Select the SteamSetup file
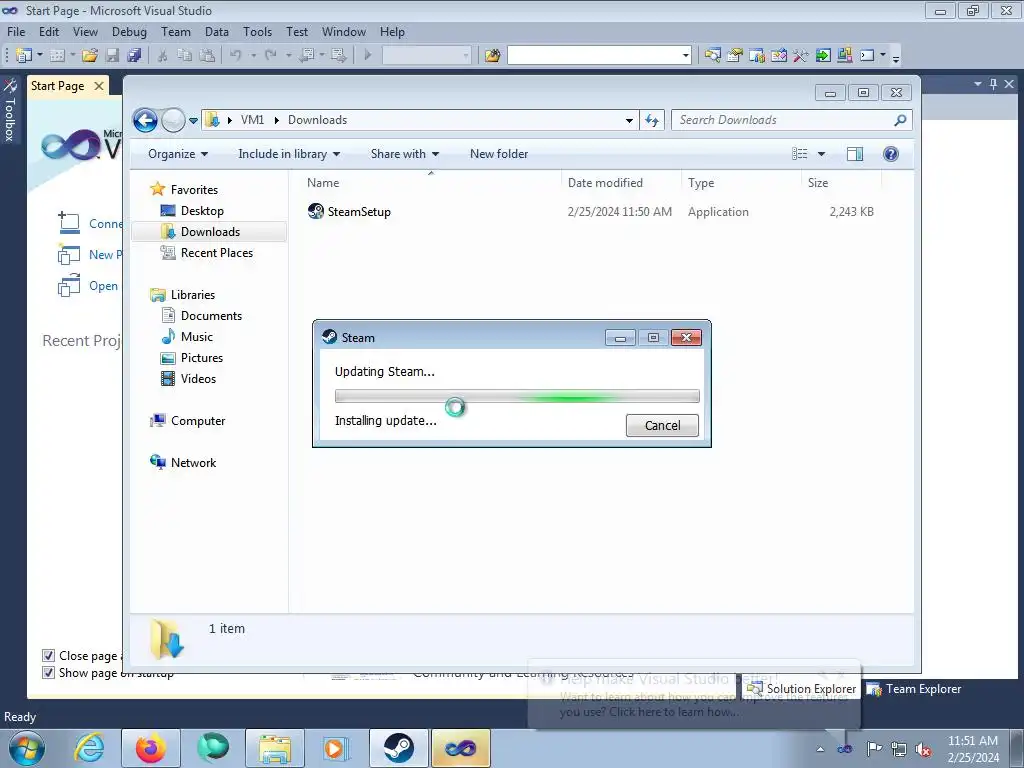 359,212
